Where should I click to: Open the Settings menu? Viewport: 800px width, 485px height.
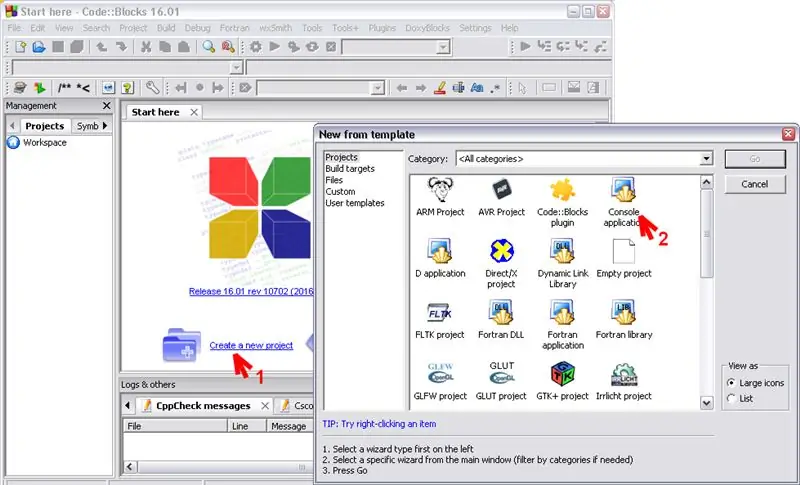[475, 28]
